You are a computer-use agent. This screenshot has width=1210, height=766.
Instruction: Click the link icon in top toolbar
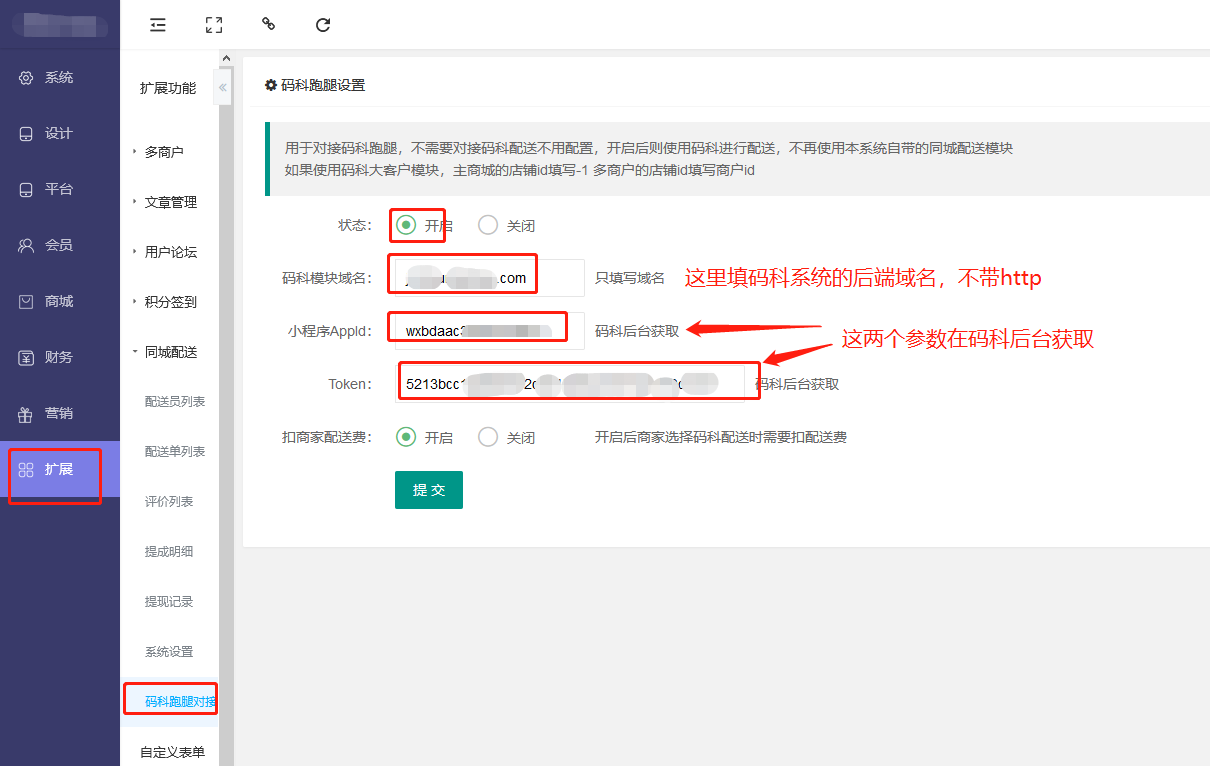tap(268, 24)
